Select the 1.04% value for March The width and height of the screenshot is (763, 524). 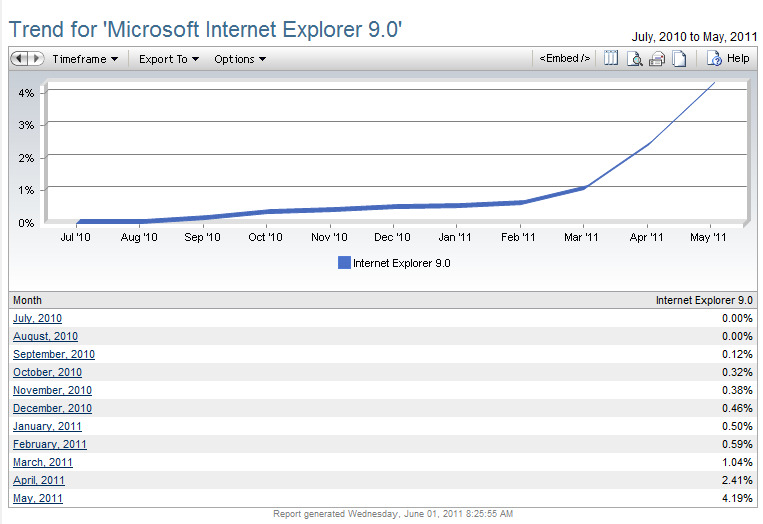point(737,462)
